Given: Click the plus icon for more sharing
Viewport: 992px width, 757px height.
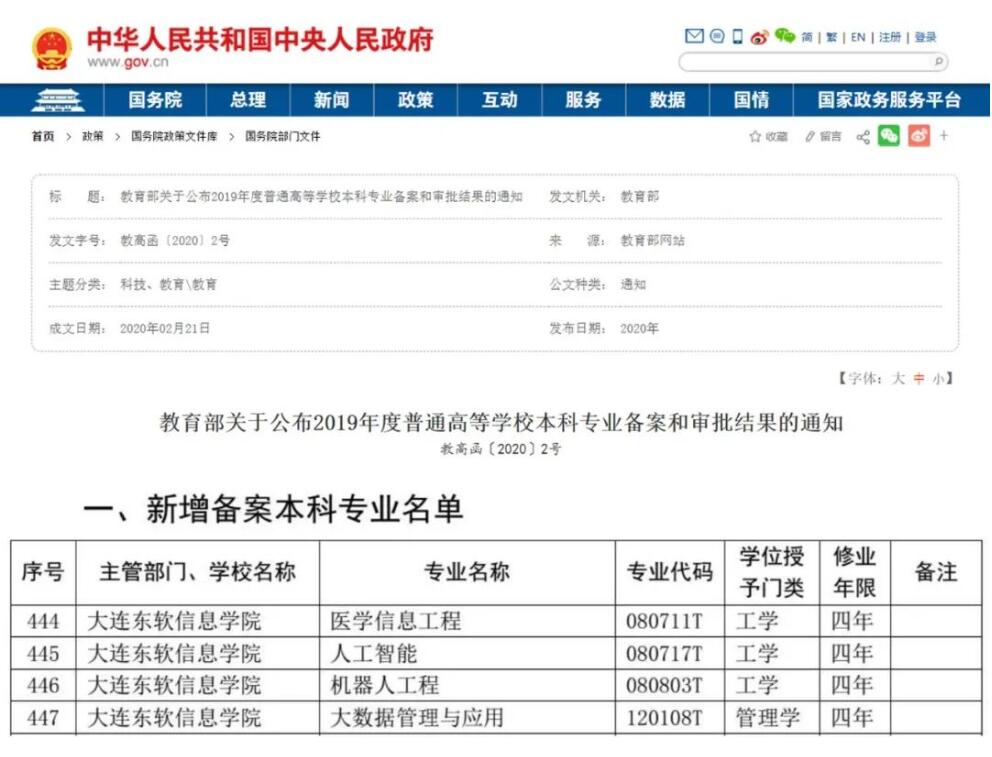Looking at the screenshot, I should pyautogui.click(x=944, y=135).
